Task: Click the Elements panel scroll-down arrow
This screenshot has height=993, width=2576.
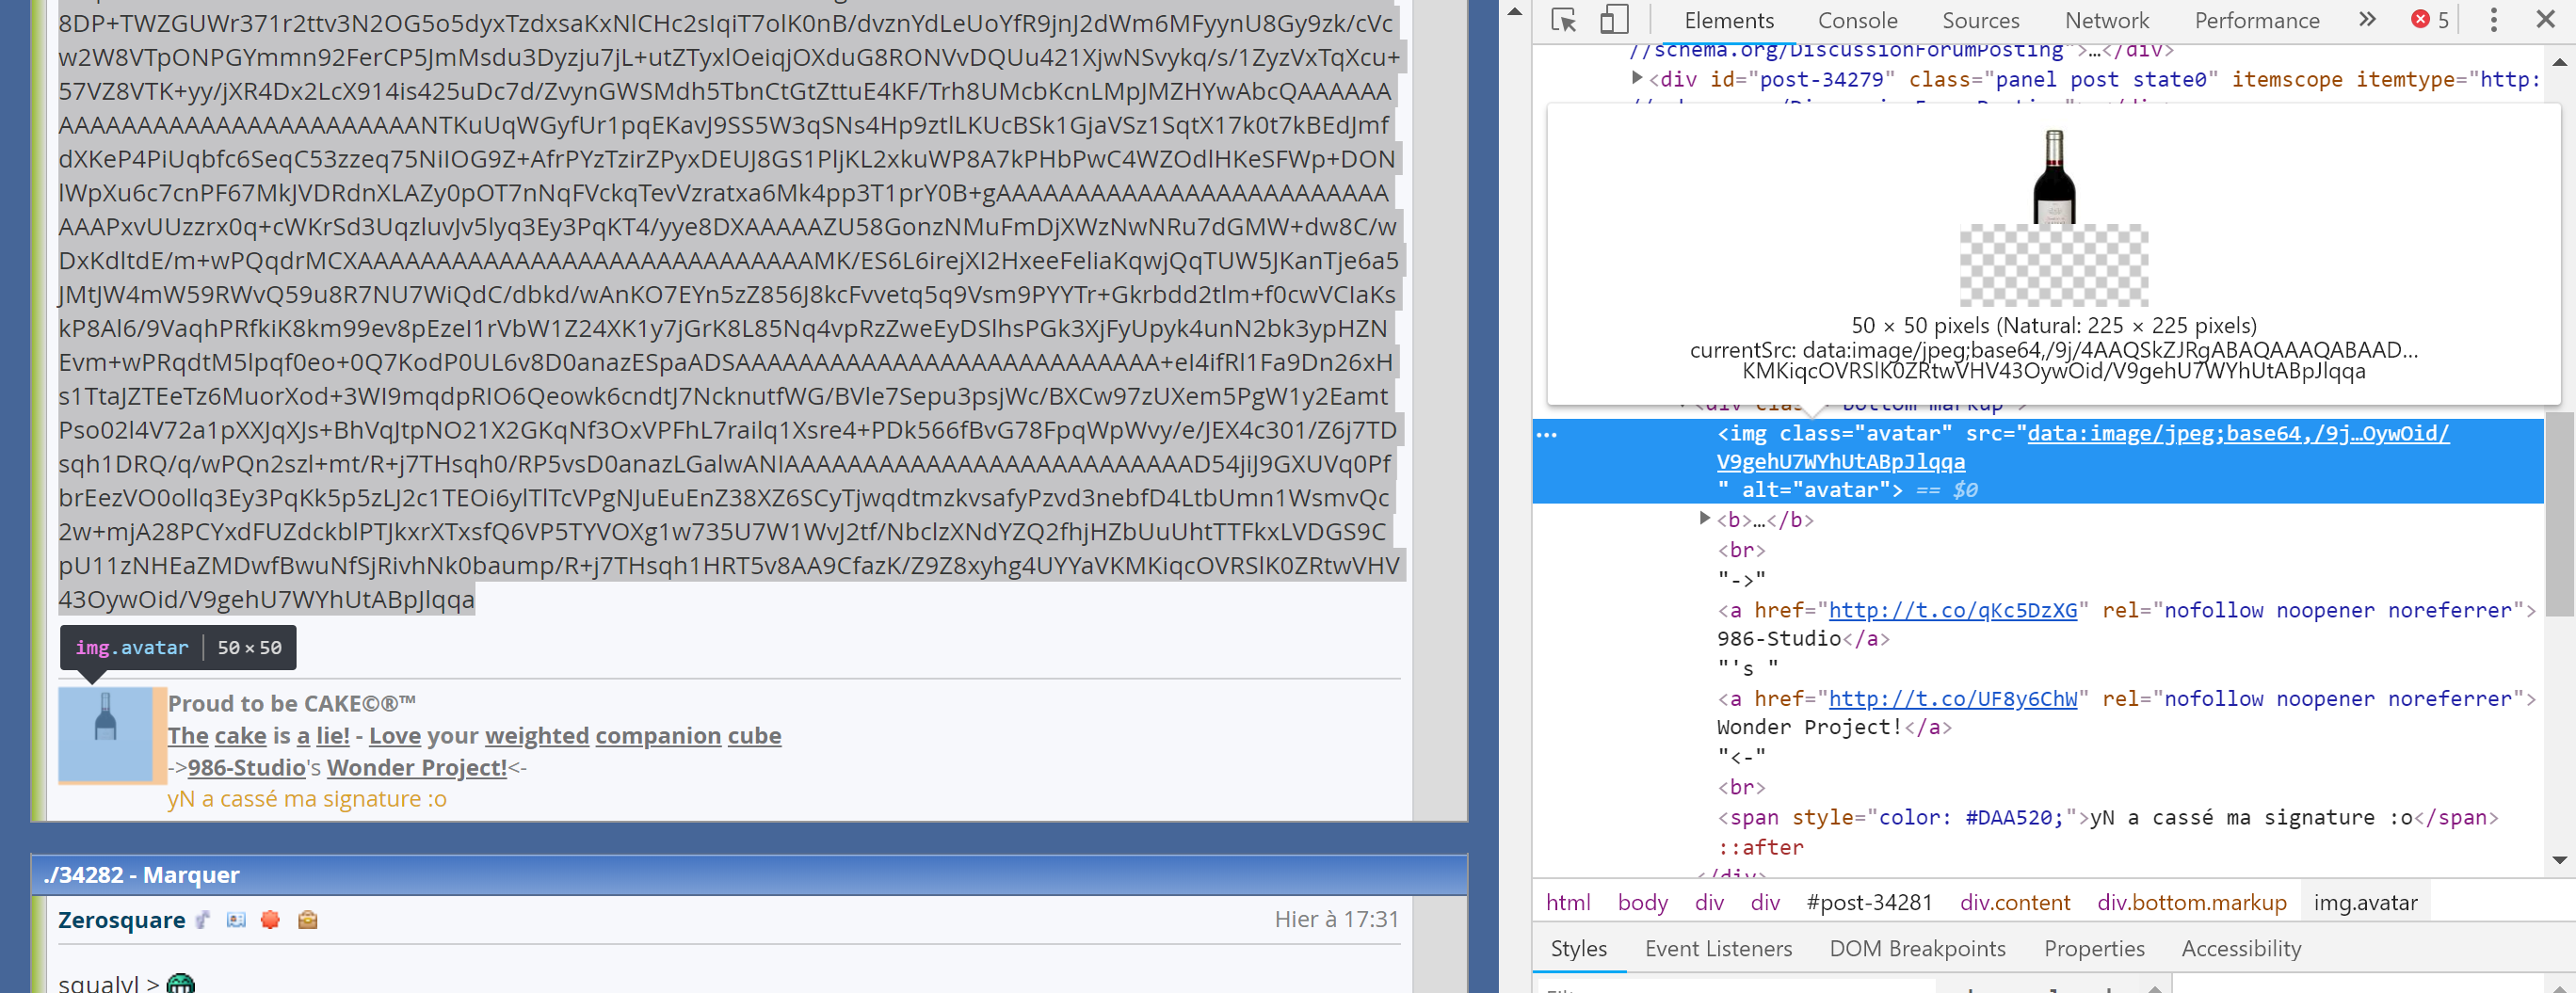Action: [2559, 860]
